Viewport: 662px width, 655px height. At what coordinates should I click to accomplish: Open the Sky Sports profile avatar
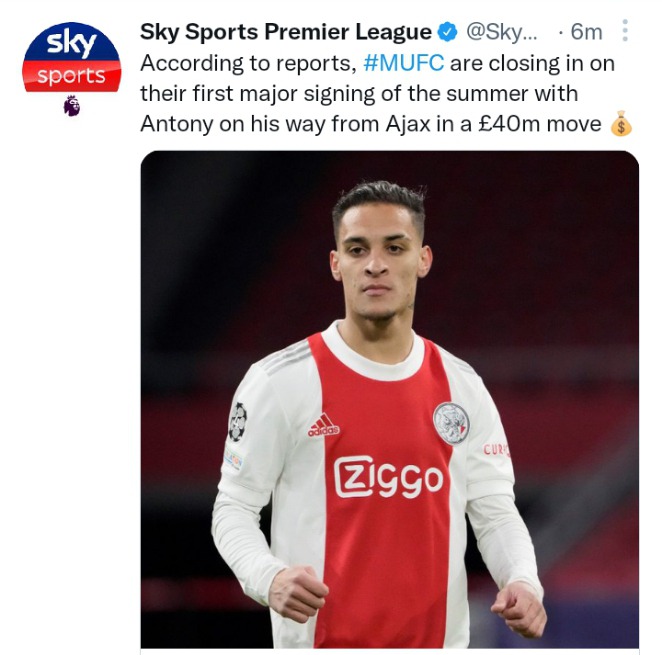tap(72, 57)
